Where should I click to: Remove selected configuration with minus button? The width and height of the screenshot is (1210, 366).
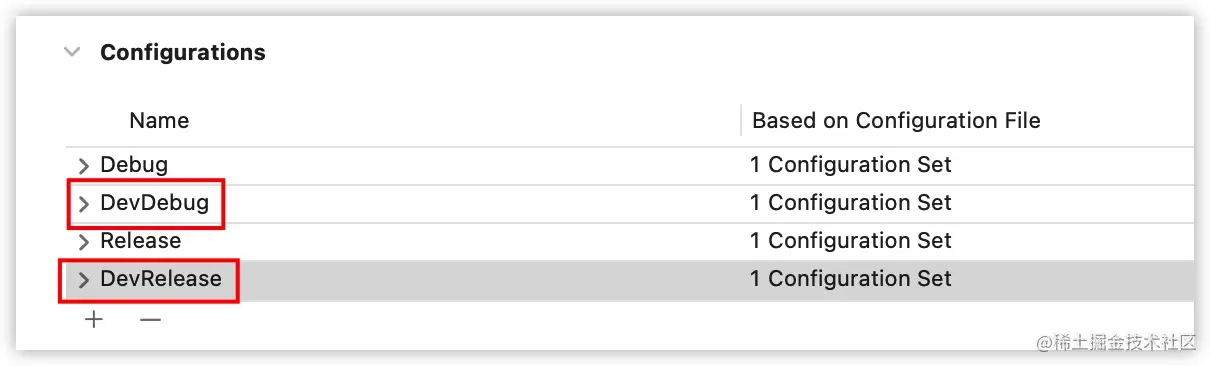click(x=150, y=320)
